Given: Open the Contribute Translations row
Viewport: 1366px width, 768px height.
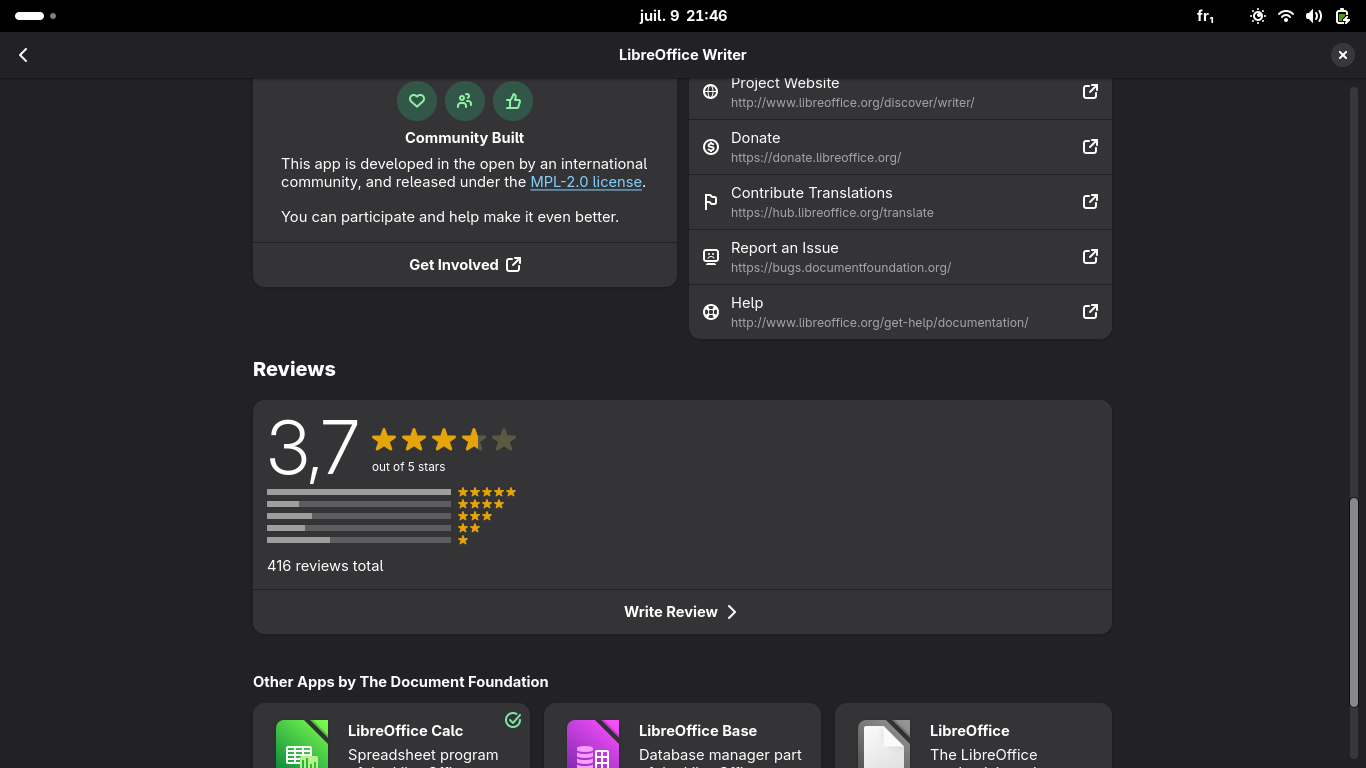Looking at the screenshot, I should coord(900,202).
